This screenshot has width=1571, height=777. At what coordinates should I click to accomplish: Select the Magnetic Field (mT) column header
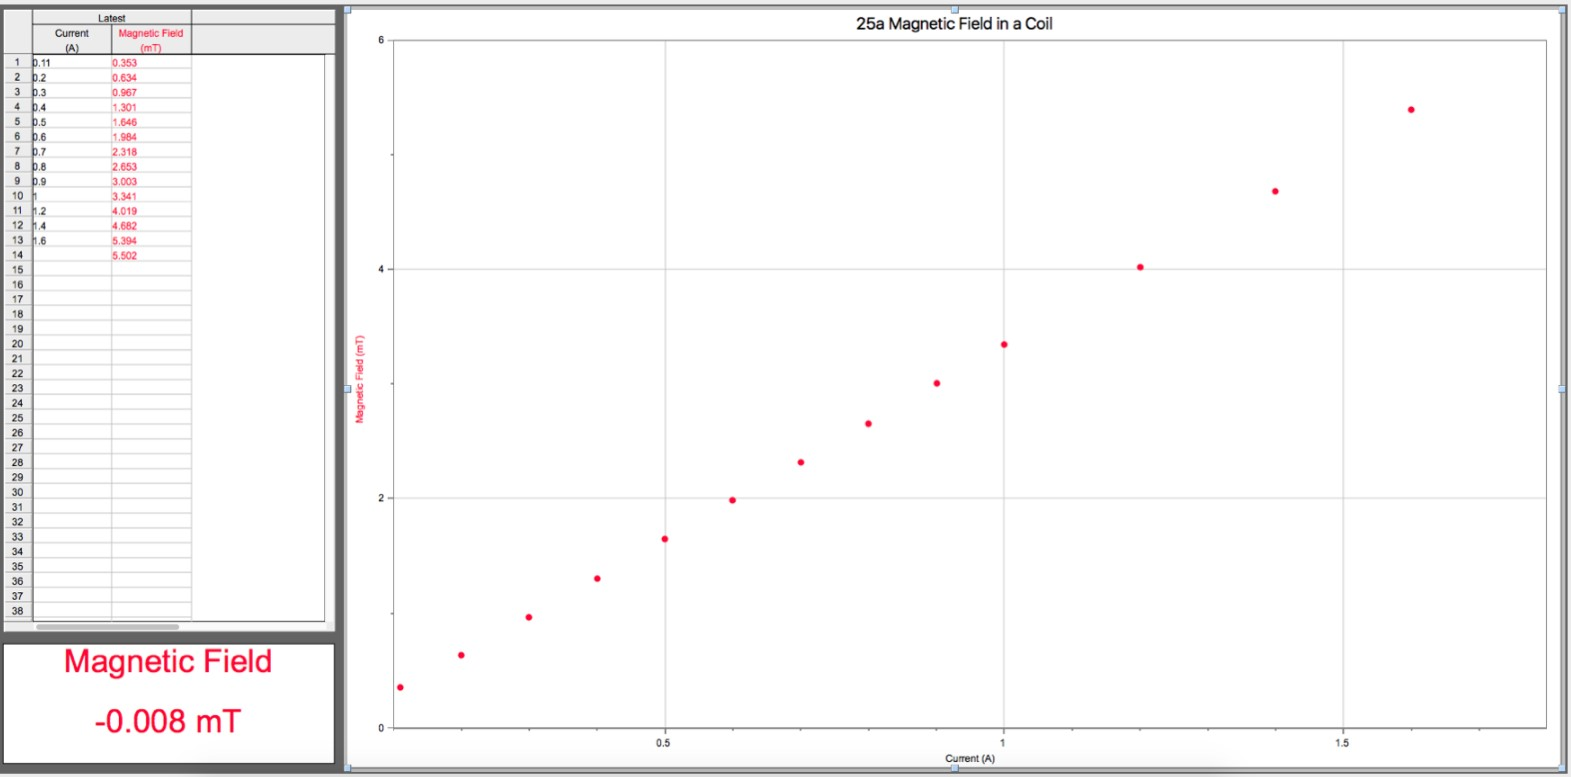[x=151, y=40]
